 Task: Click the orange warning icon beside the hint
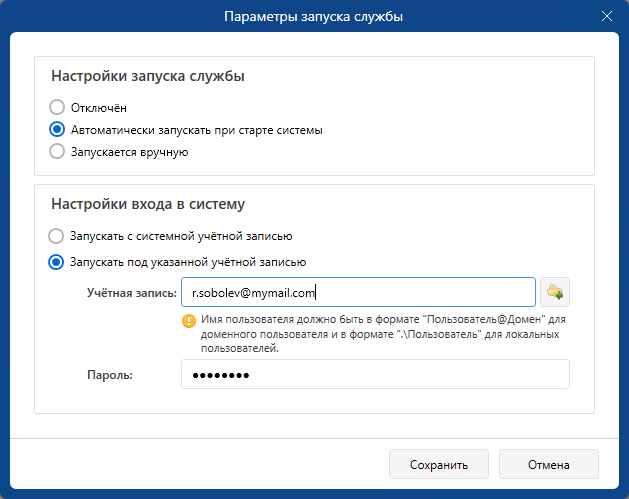click(x=189, y=321)
